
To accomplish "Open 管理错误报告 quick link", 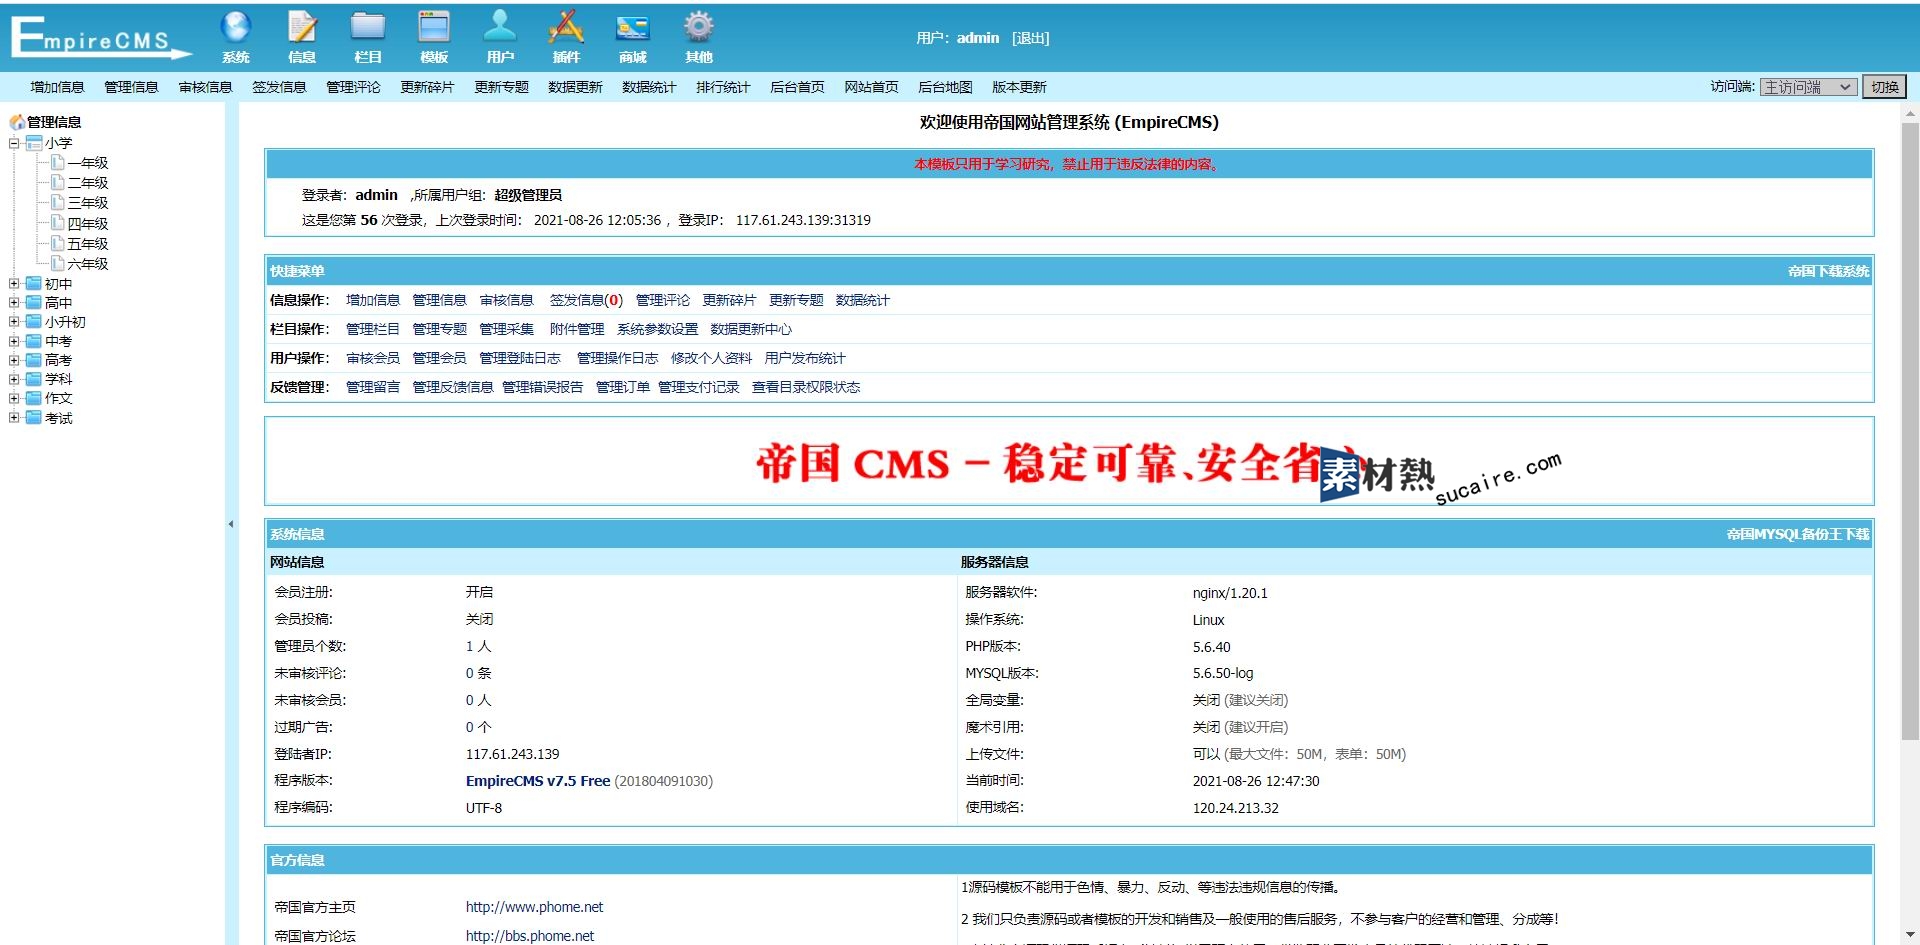I will pos(542,387).
